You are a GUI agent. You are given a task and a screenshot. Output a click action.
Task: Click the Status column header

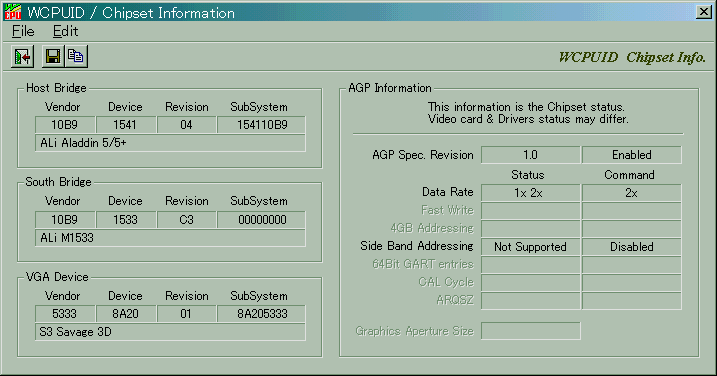[528, 175]
